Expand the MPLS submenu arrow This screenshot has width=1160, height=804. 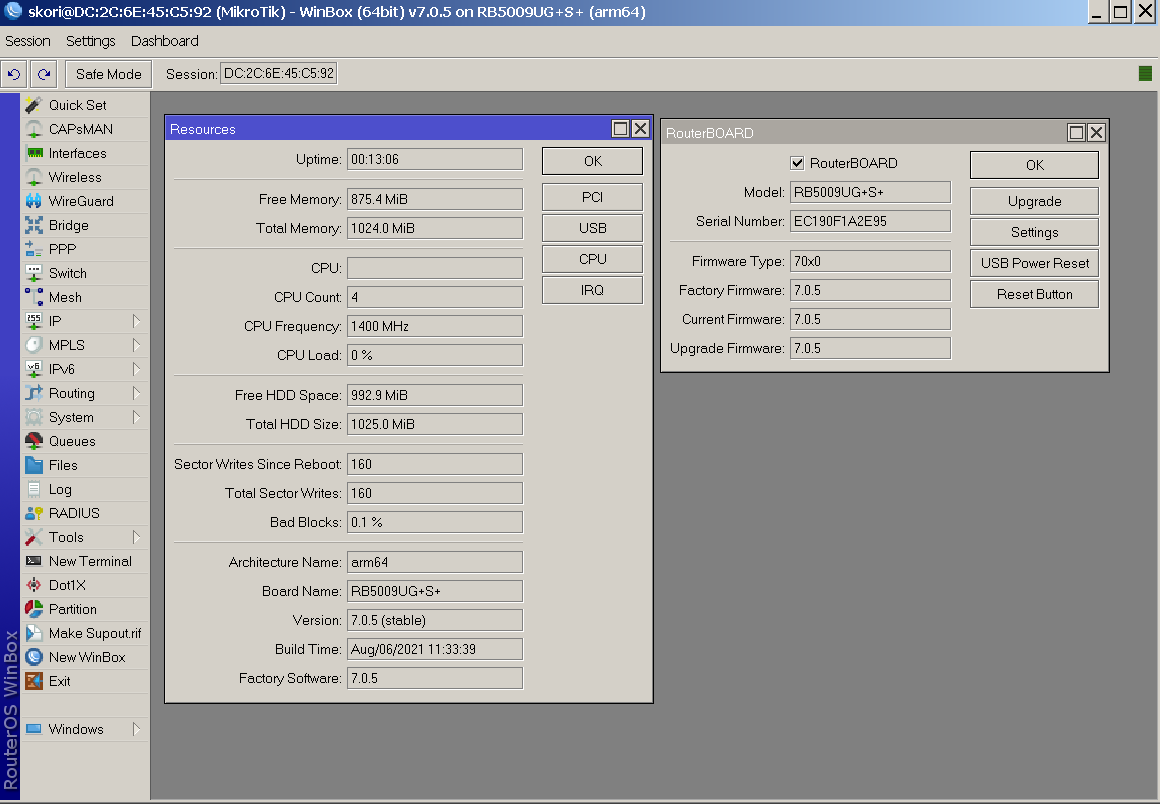pyautogui.click(x=137, y=345)
